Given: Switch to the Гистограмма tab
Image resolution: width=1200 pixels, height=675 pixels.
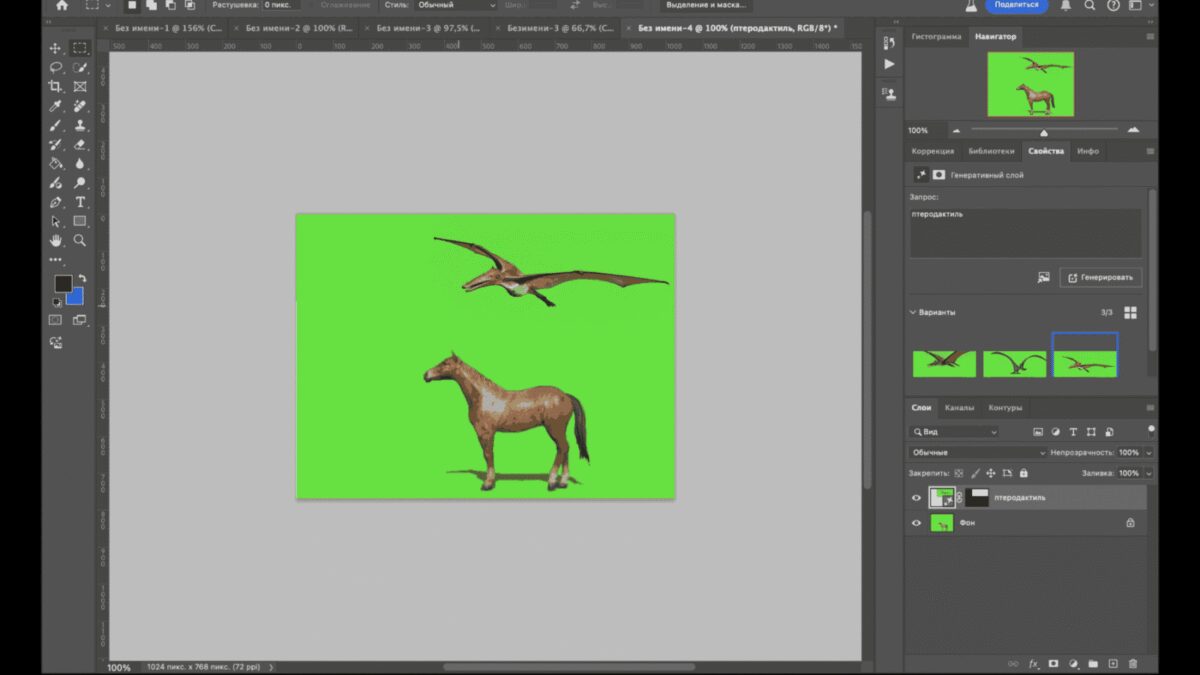Looking at the screenshot, I should tap(936, 37).
